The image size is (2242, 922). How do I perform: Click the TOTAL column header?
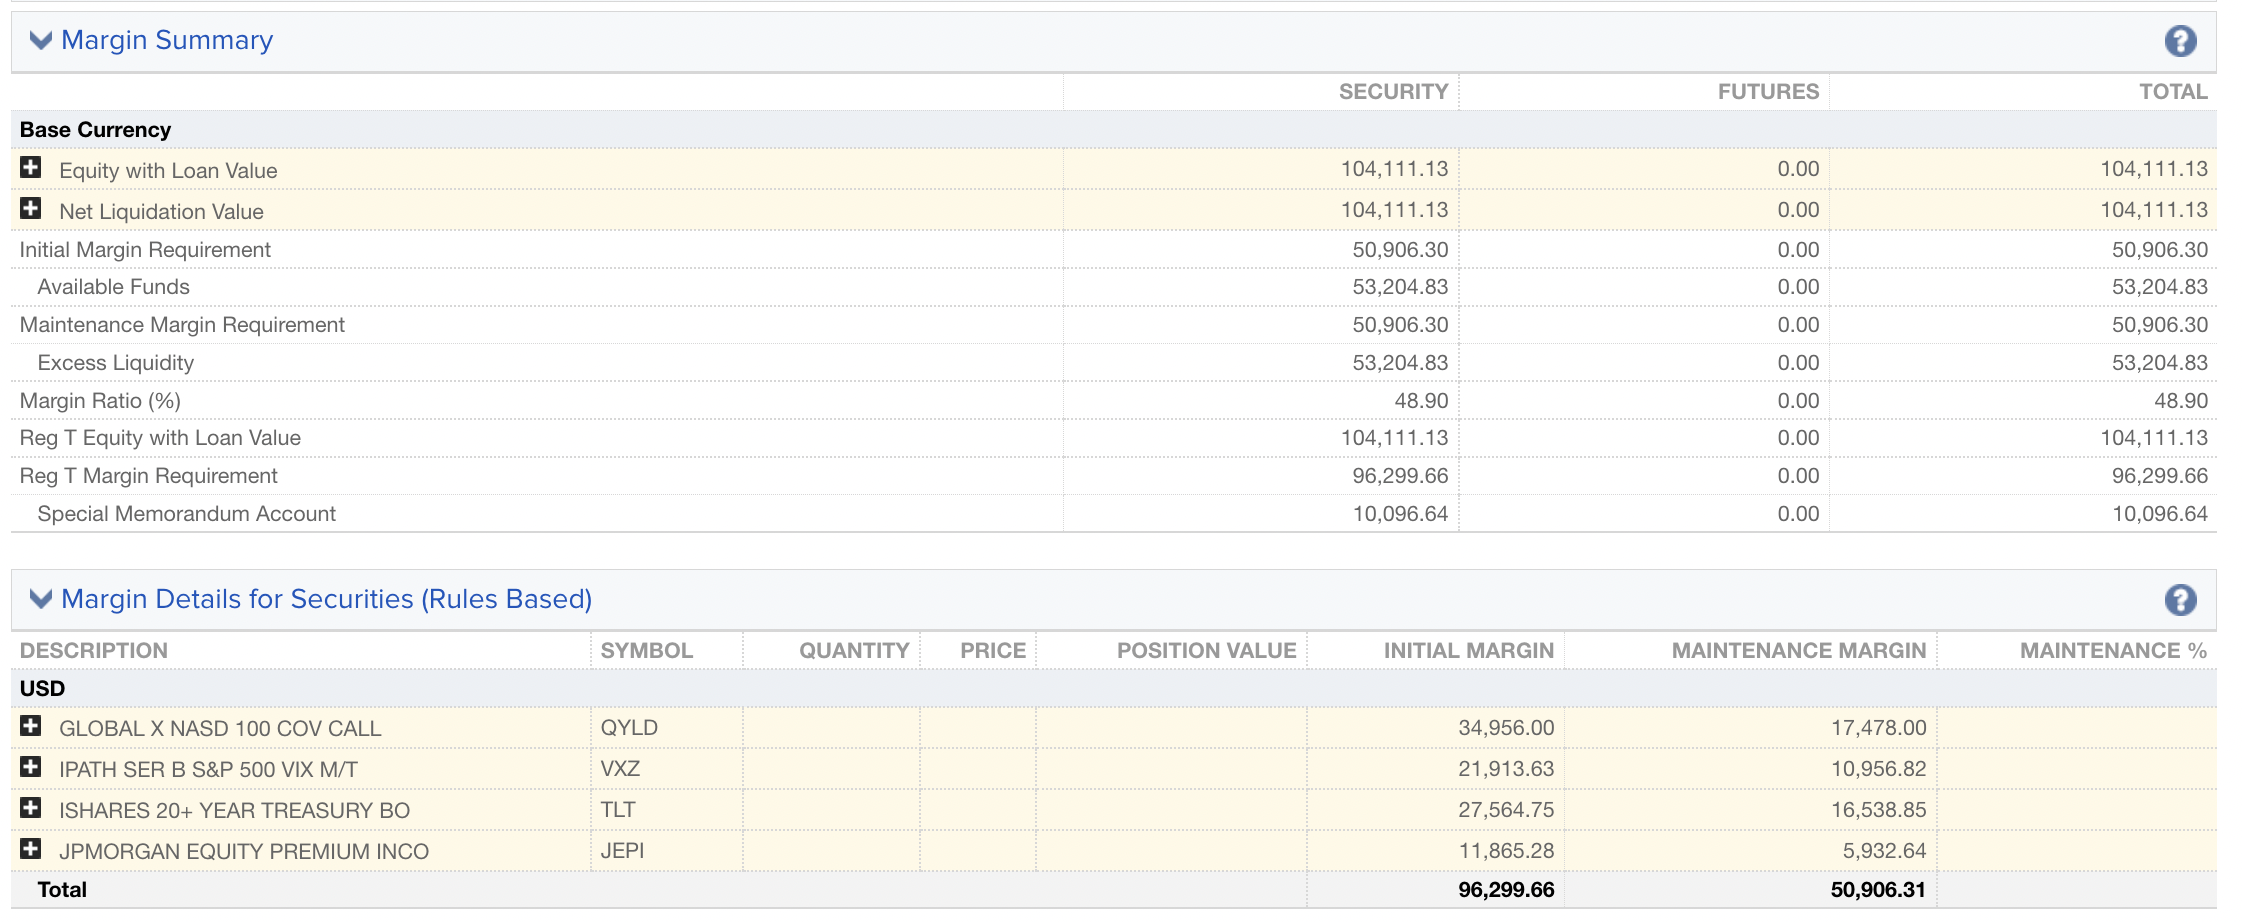(2173, 92)
